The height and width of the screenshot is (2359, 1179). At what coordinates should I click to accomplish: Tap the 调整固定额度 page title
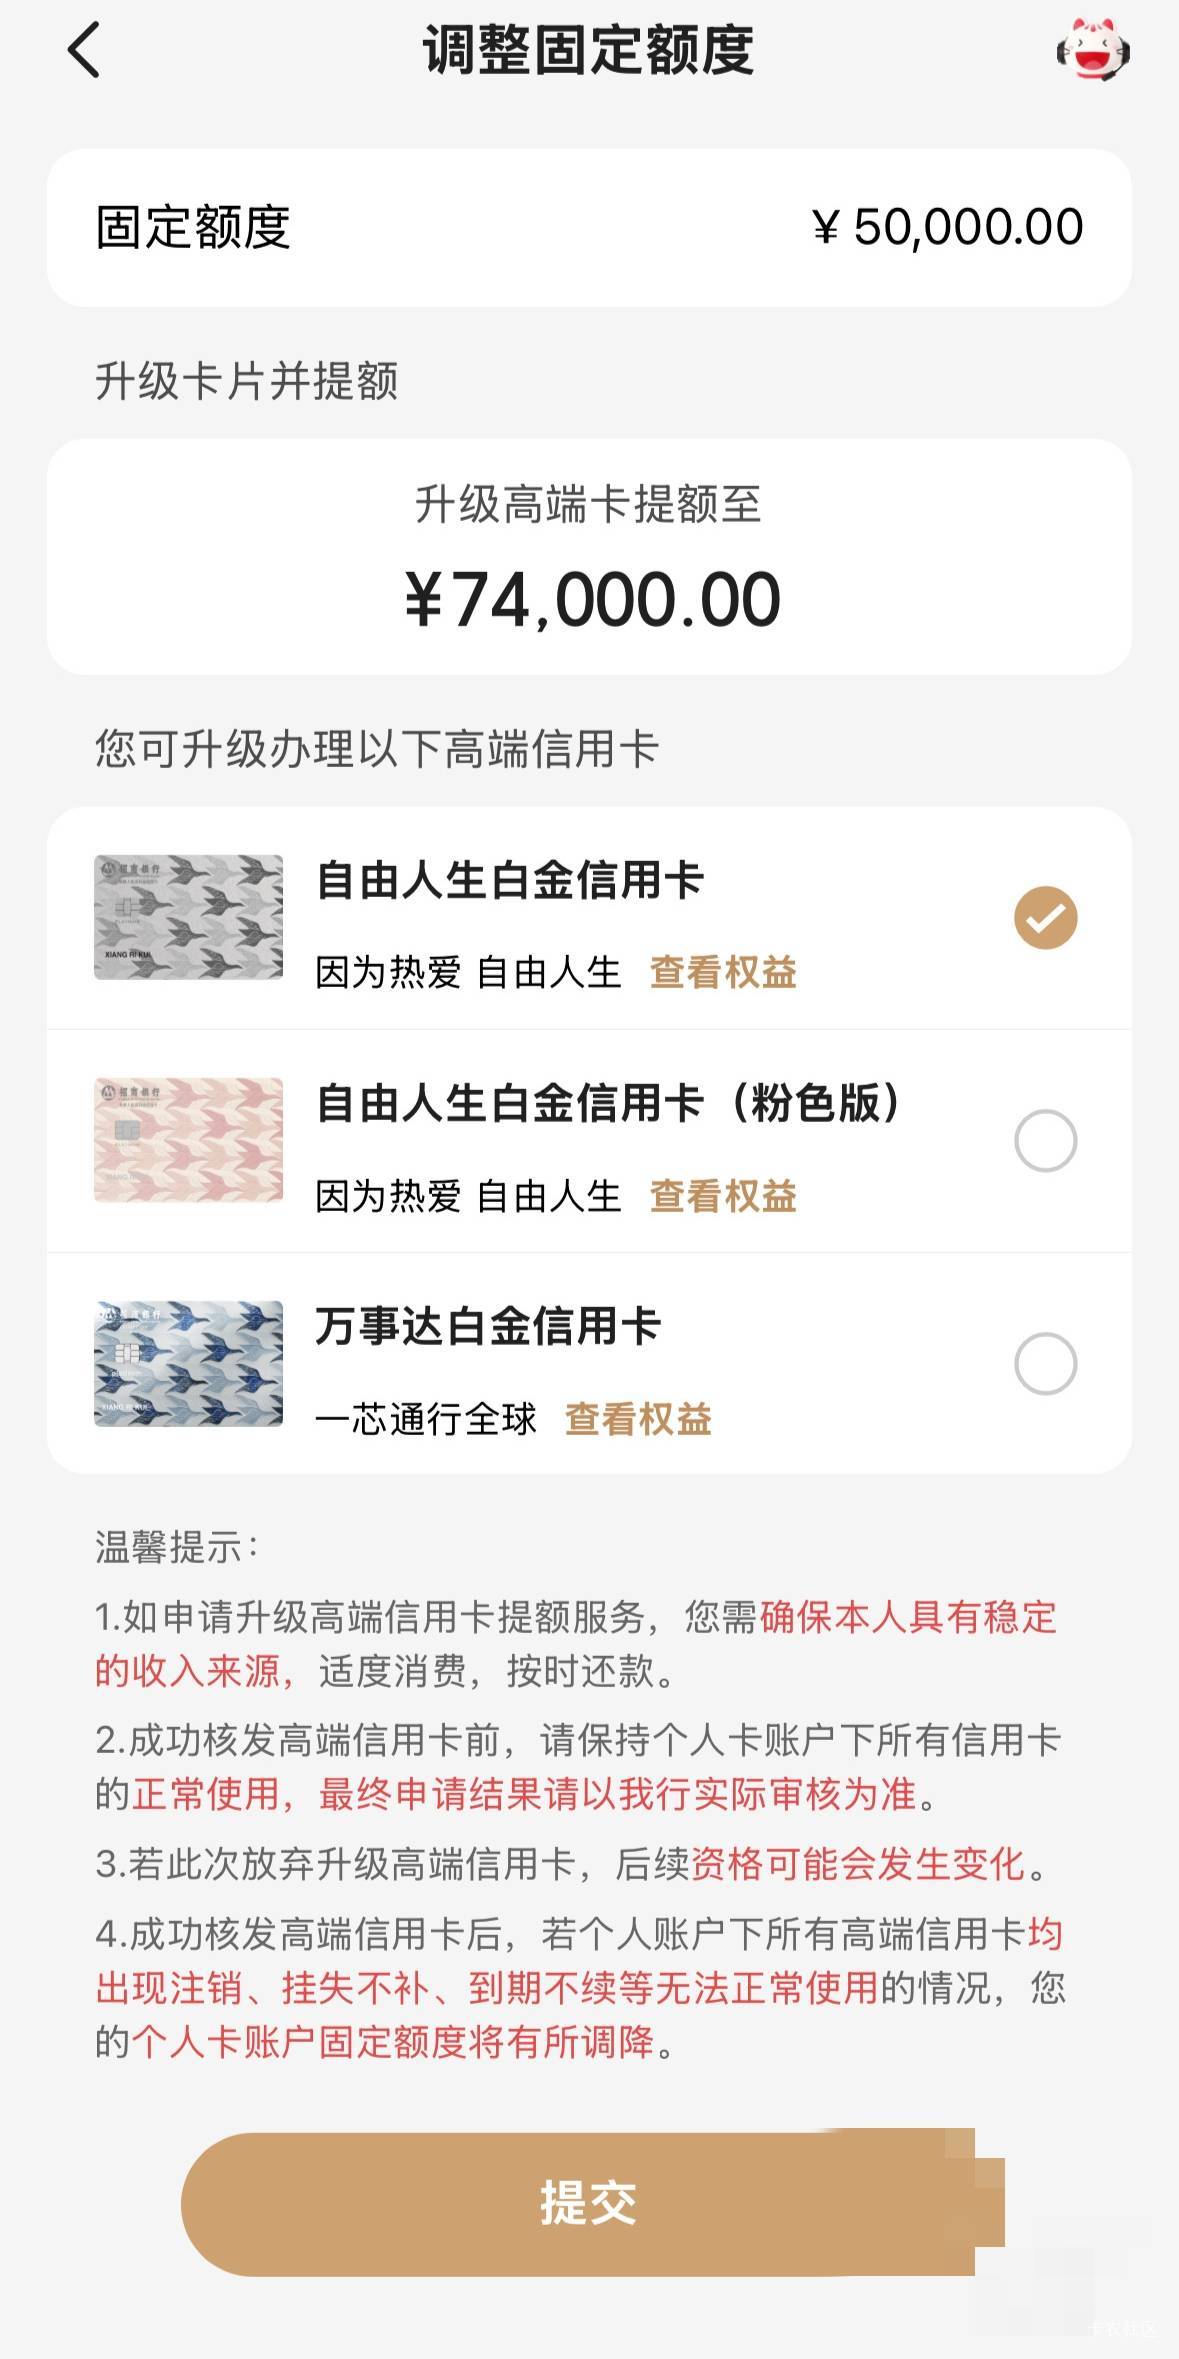(x=588, y=50)
